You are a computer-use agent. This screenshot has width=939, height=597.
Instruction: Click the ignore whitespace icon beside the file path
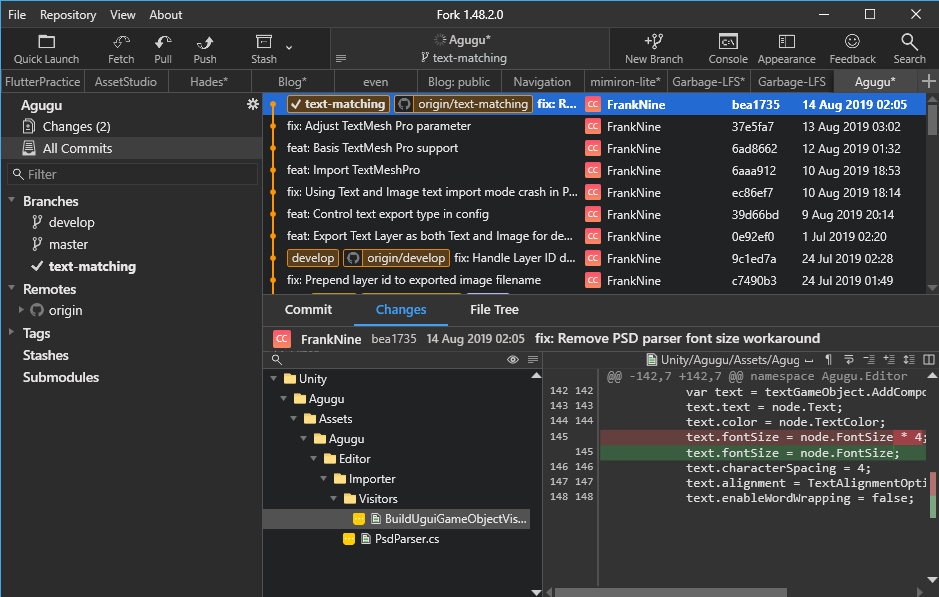[809, 360]
